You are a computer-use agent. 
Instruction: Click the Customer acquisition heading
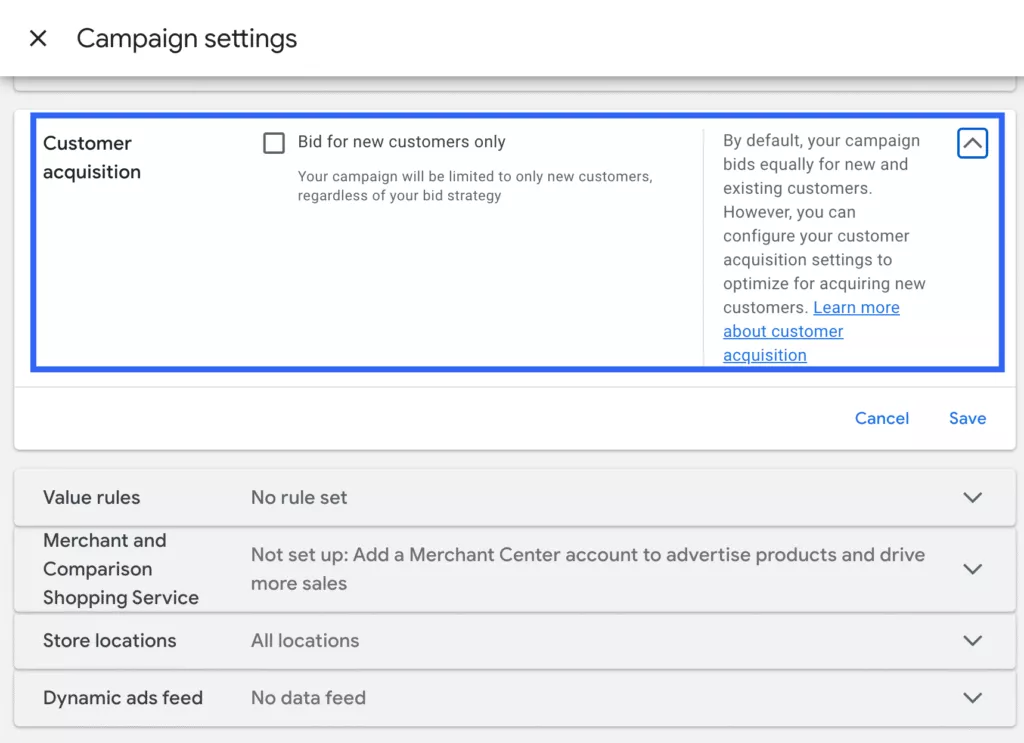click(x=92, y=157)
